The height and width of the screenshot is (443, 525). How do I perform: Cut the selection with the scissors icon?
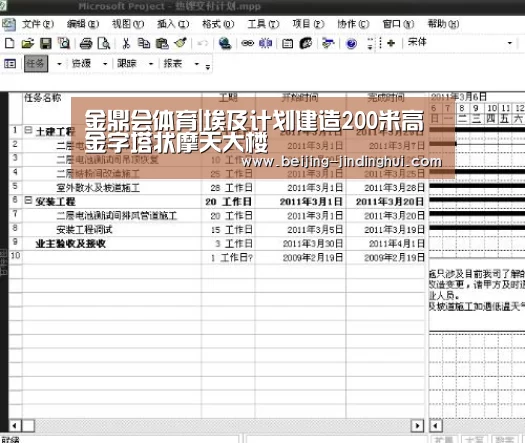(x=126, y=43)
